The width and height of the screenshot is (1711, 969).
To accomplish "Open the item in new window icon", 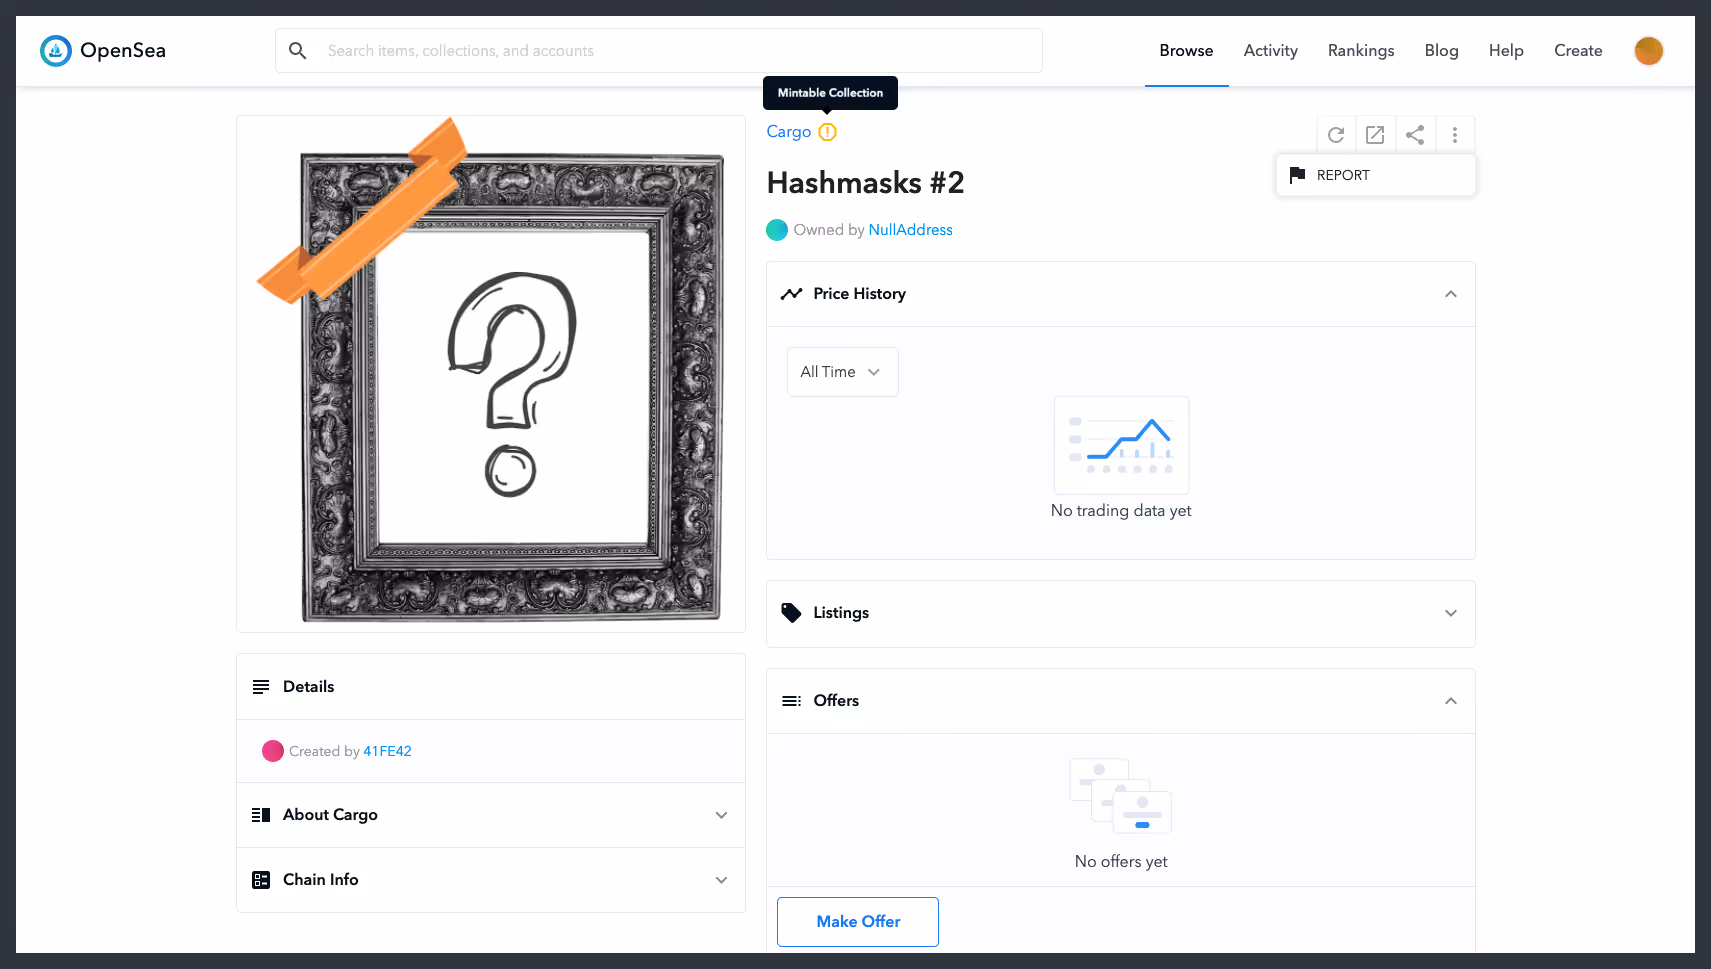I will tap(1375, 135).
